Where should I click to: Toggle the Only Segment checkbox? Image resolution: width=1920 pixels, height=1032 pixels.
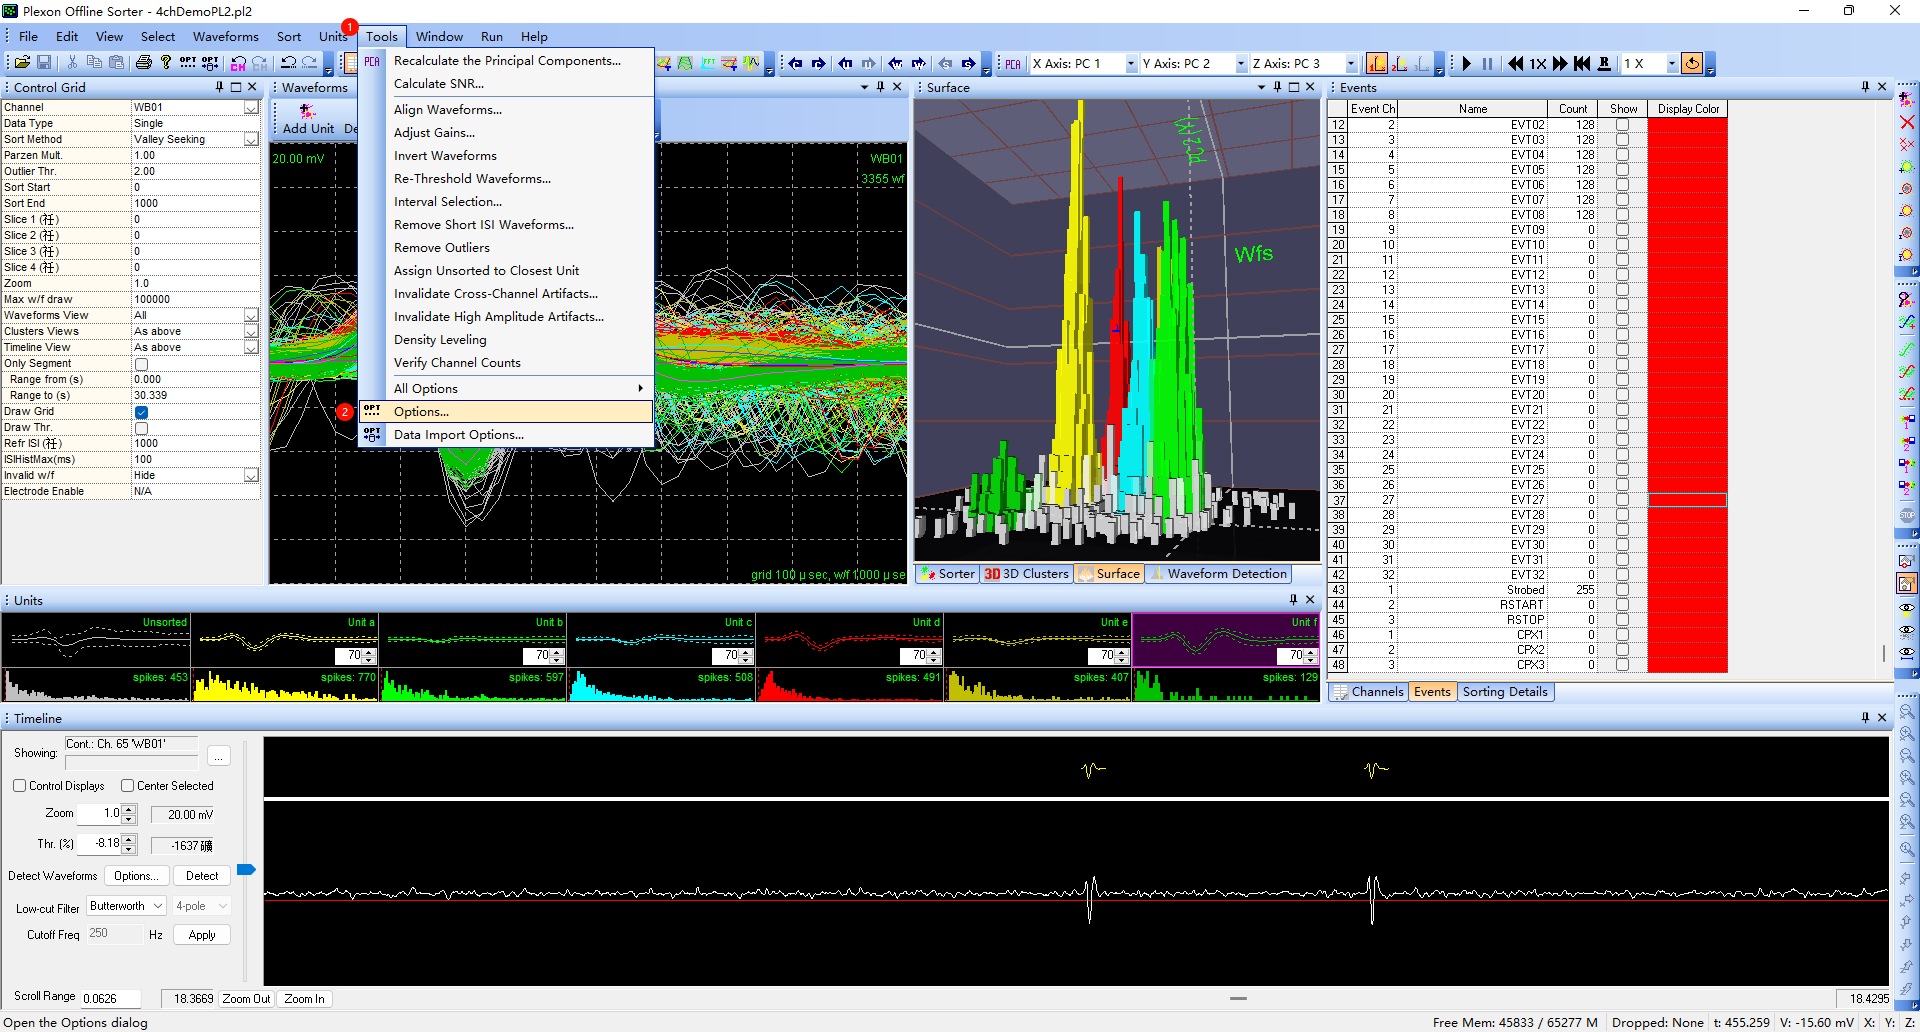[141, 364]
